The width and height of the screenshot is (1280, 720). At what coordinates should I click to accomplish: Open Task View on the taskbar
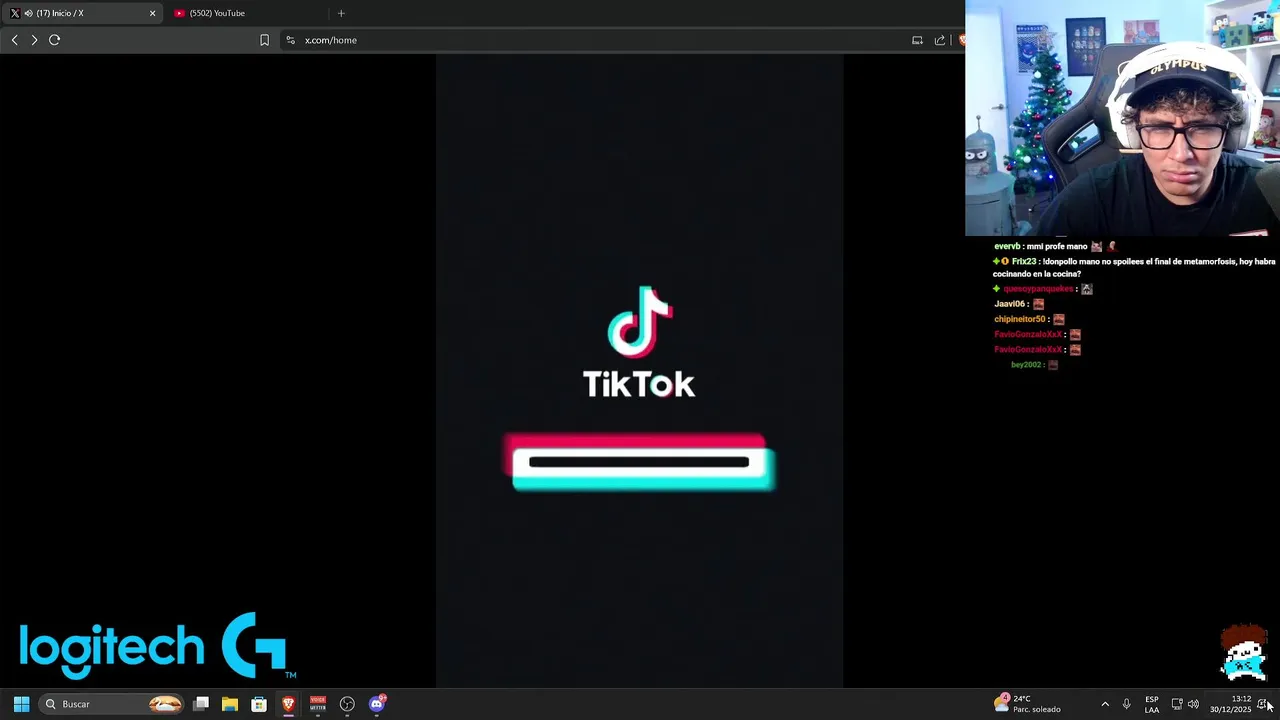[x=201, y=704]
